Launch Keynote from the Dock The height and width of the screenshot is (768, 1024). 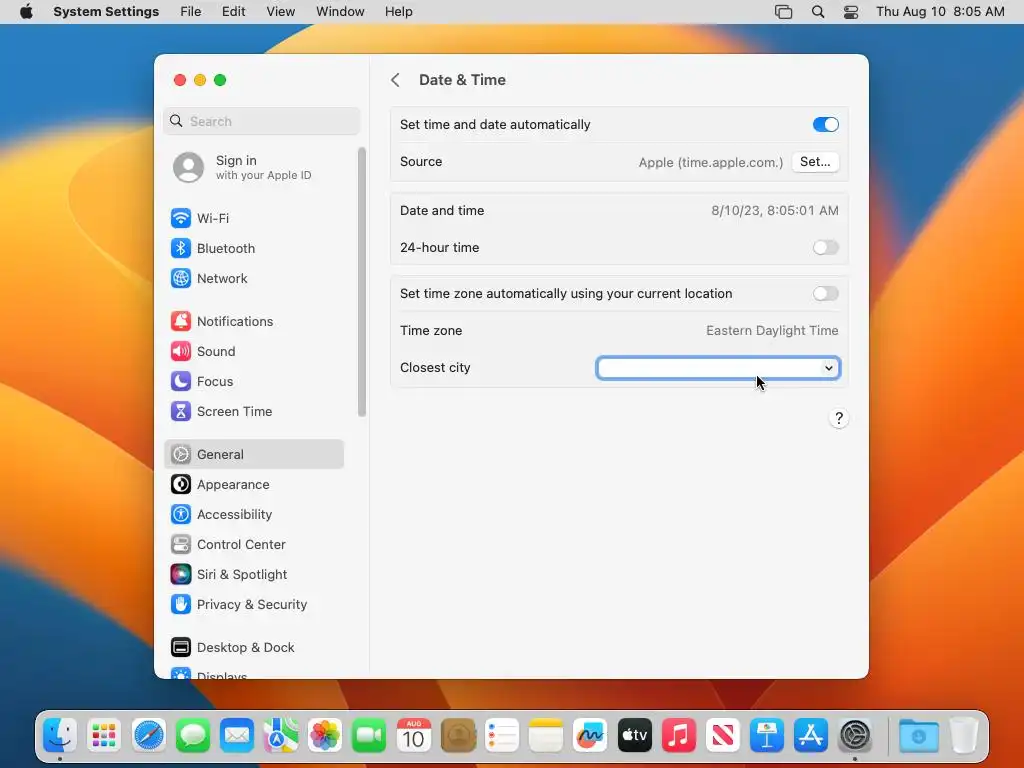click(767, 737)
